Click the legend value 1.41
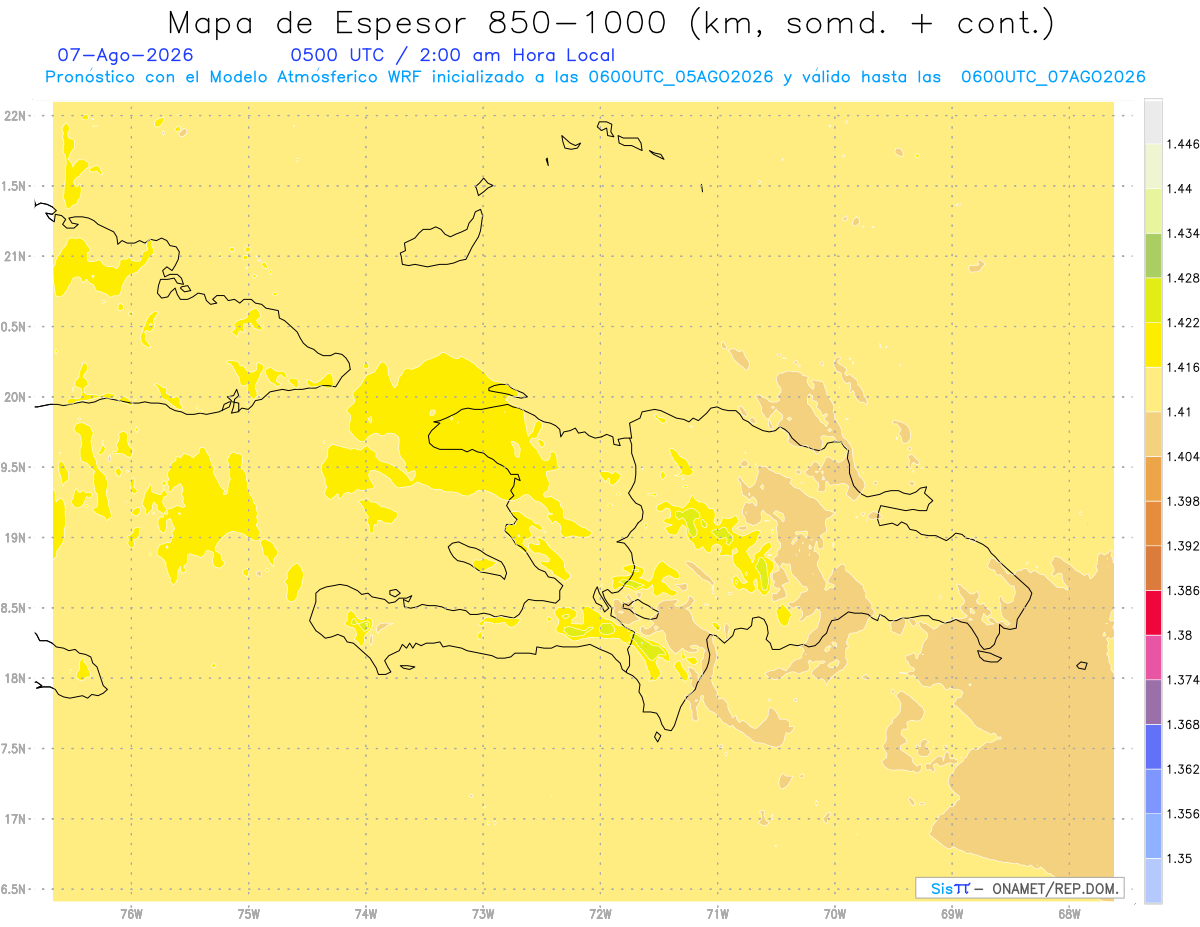The image size is (1200, 927). click(1180, 412)
